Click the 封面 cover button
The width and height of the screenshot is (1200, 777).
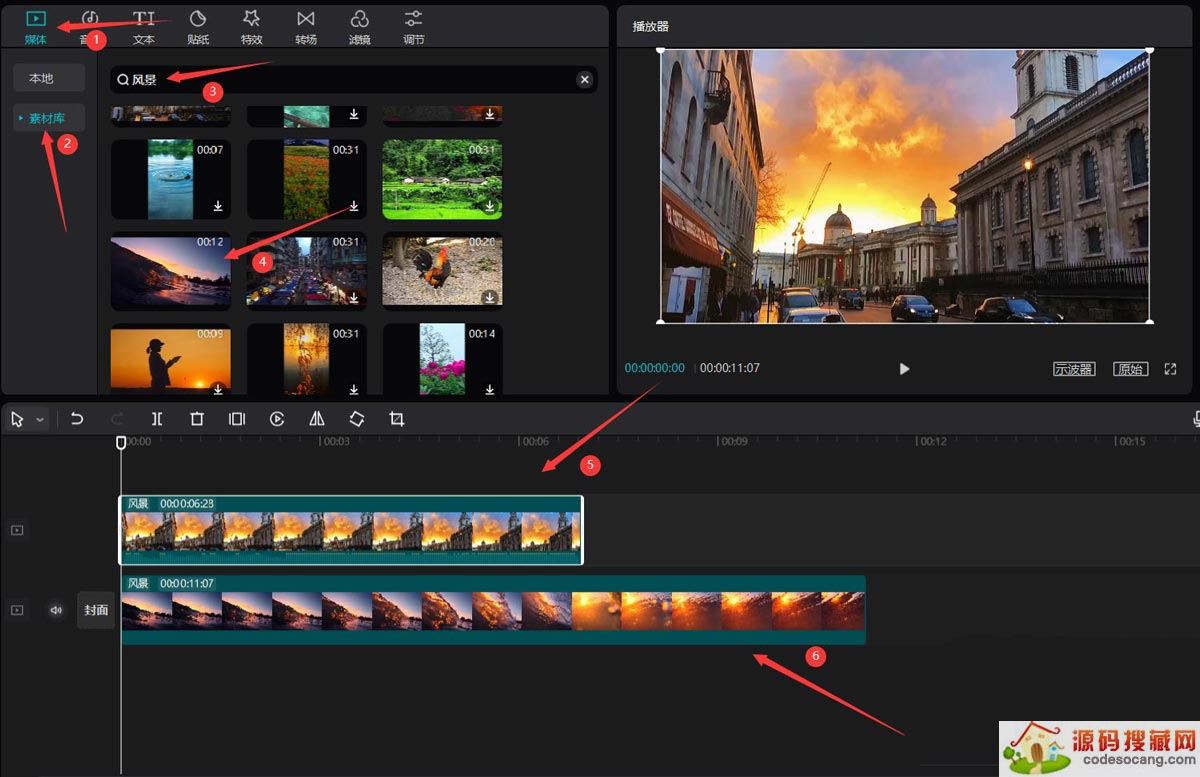96,610
